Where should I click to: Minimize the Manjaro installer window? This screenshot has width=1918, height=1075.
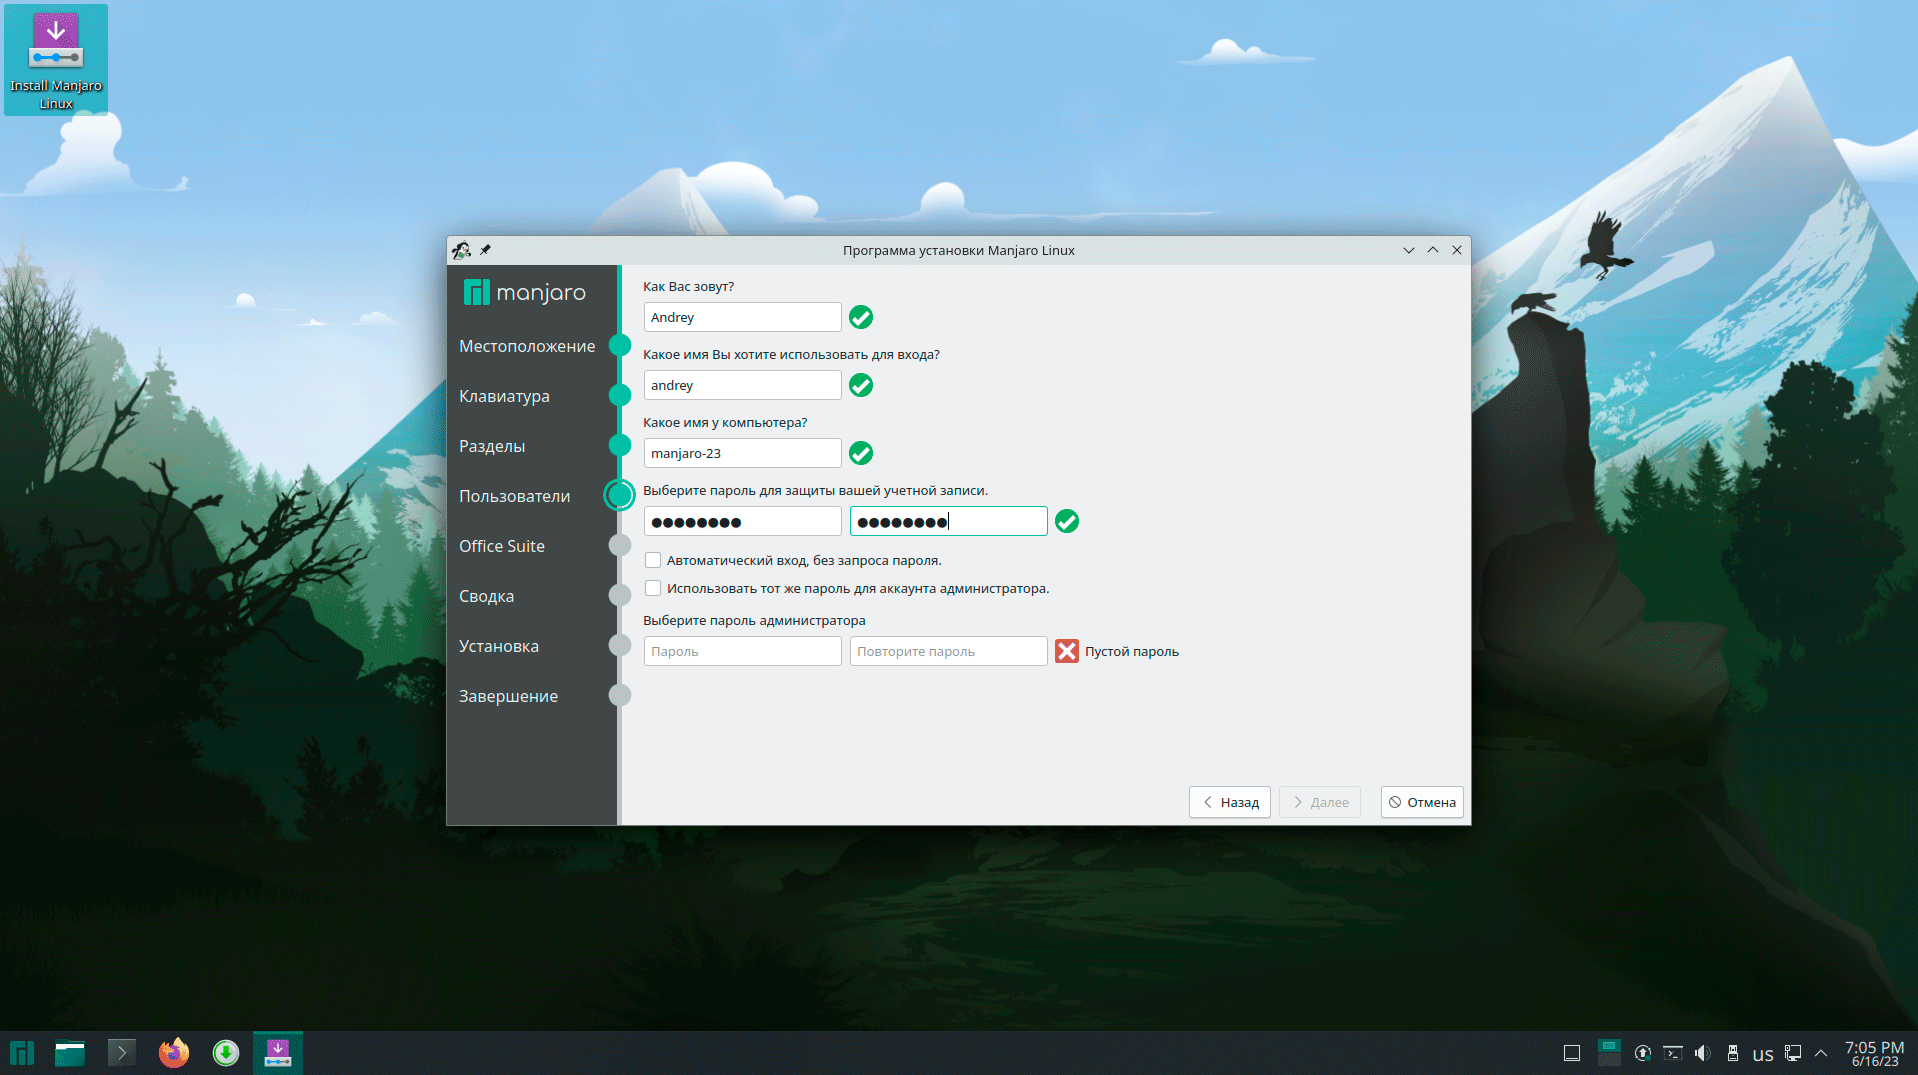pyautogui.click(x=1409, y=250)
